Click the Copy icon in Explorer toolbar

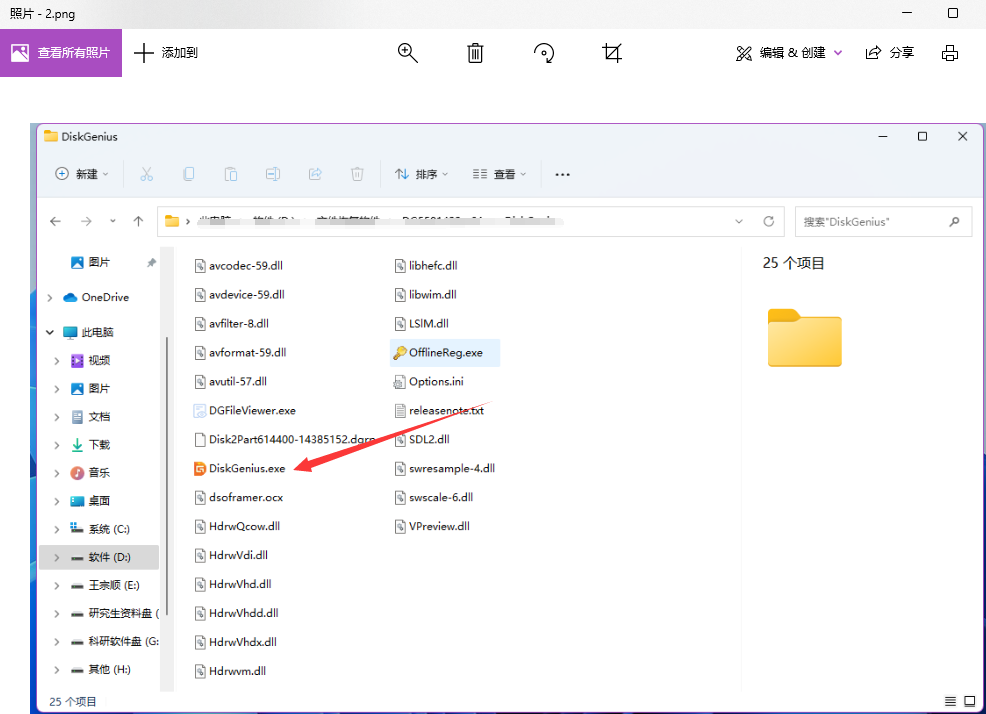click(x=189, y=174)
